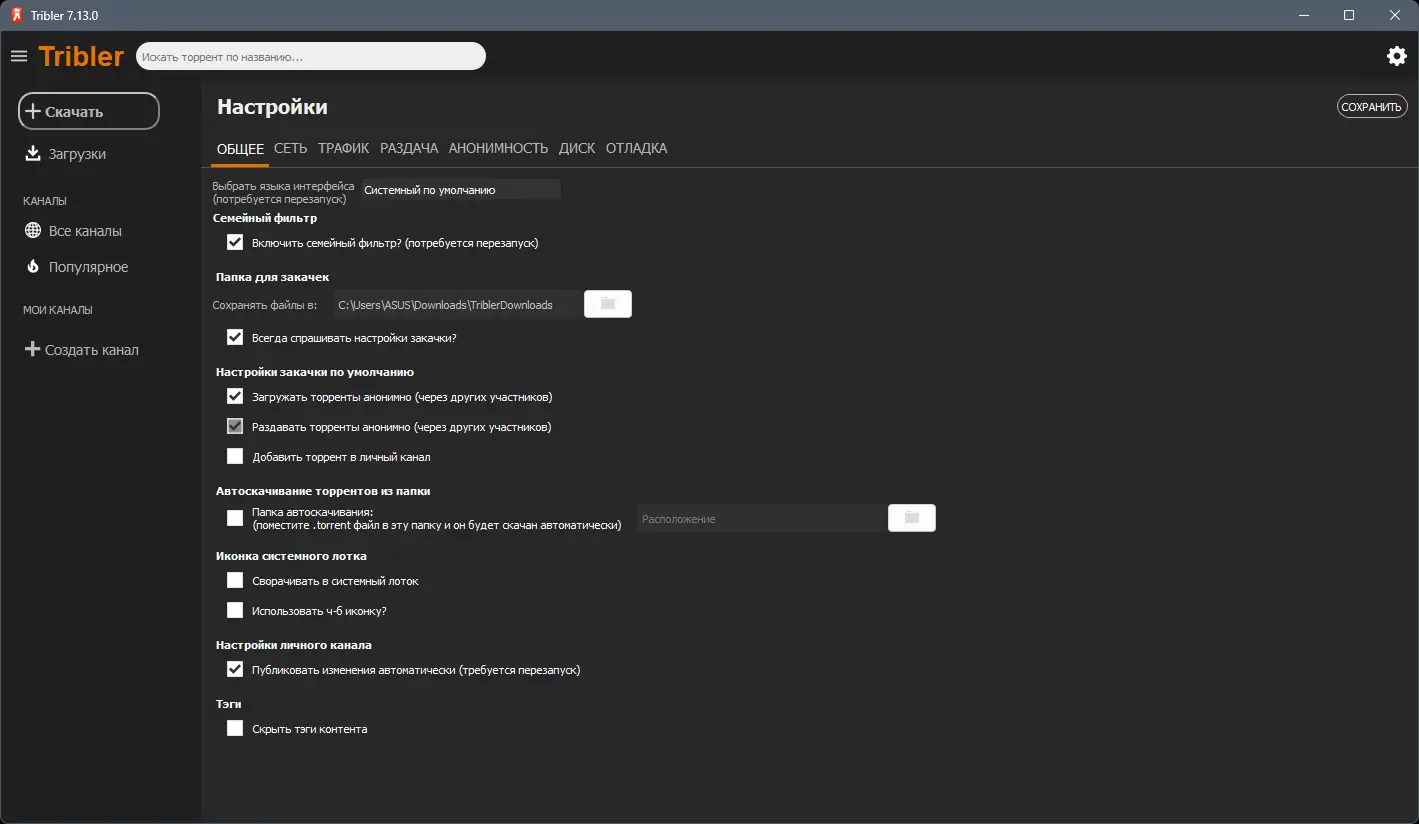Image resolution: width=1419 pixels, height=824 pixels.
Task: Click the МОИ КАНАЛЫ sidebar label
Action: pyautogui.click(x=58, y=310)
